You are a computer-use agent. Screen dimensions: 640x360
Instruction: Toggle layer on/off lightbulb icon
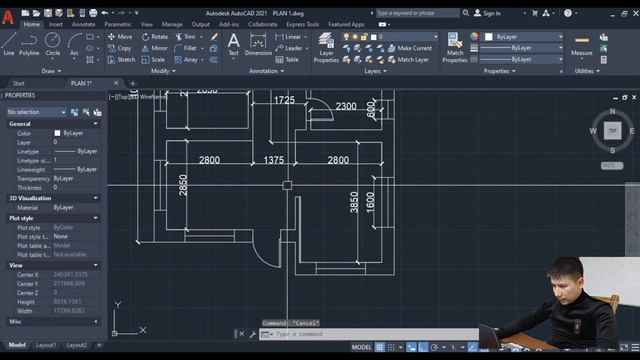coord(346,37)
